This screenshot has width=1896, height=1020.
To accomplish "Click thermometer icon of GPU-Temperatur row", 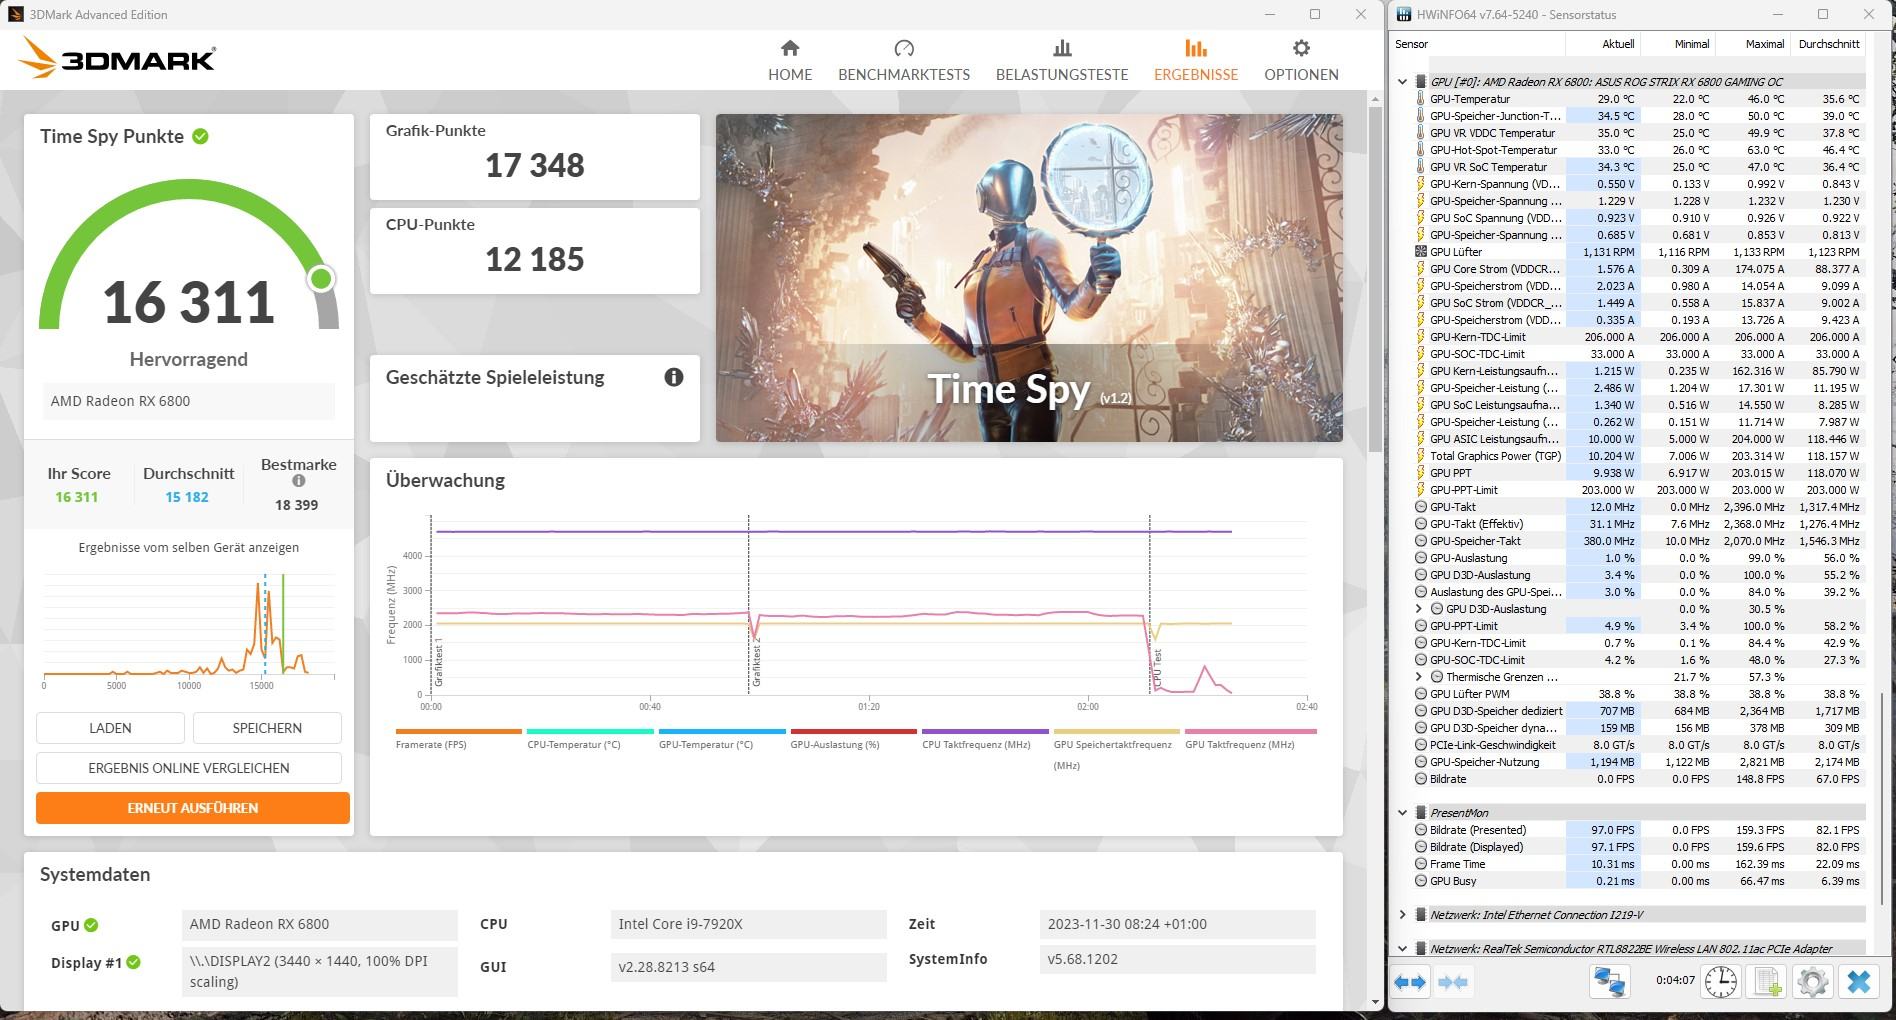I will pyautogui.click(x=1420, y=99).
